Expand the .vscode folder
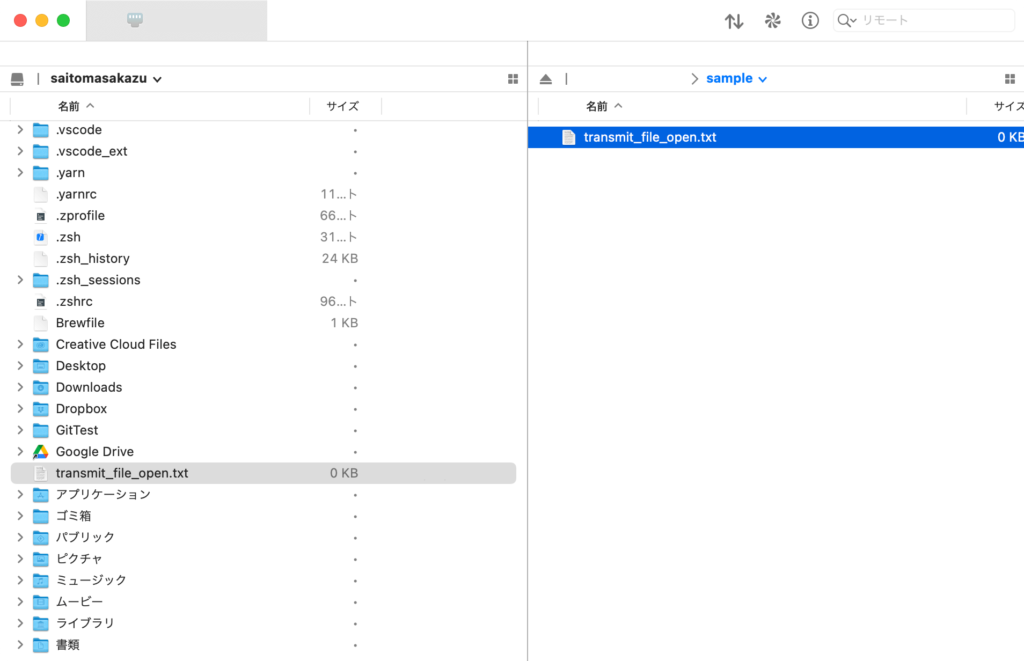 tap(19, 130)
